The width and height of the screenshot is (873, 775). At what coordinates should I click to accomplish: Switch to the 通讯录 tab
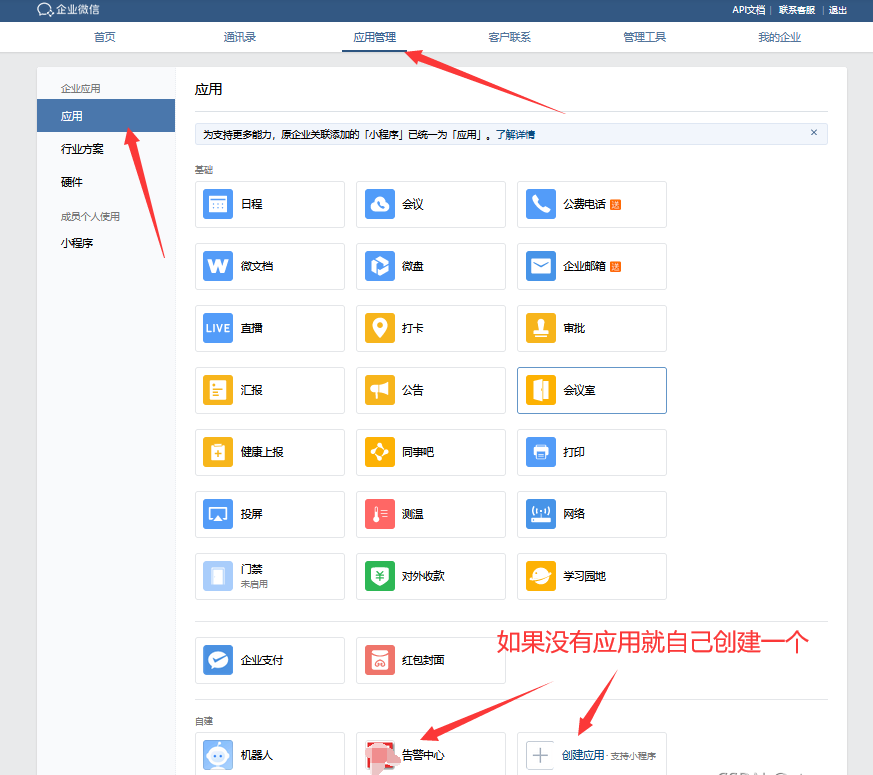coord(240,37)
